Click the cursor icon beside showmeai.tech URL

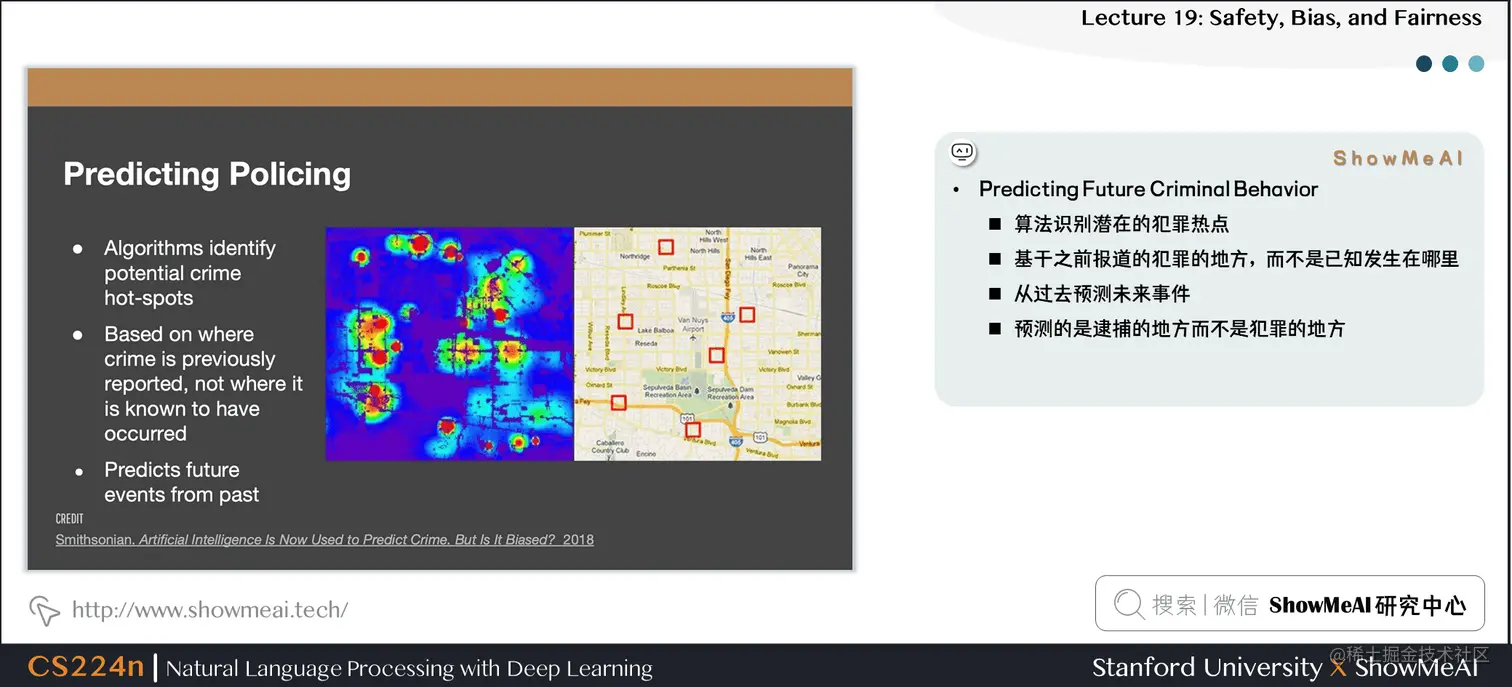click(44, 610)
